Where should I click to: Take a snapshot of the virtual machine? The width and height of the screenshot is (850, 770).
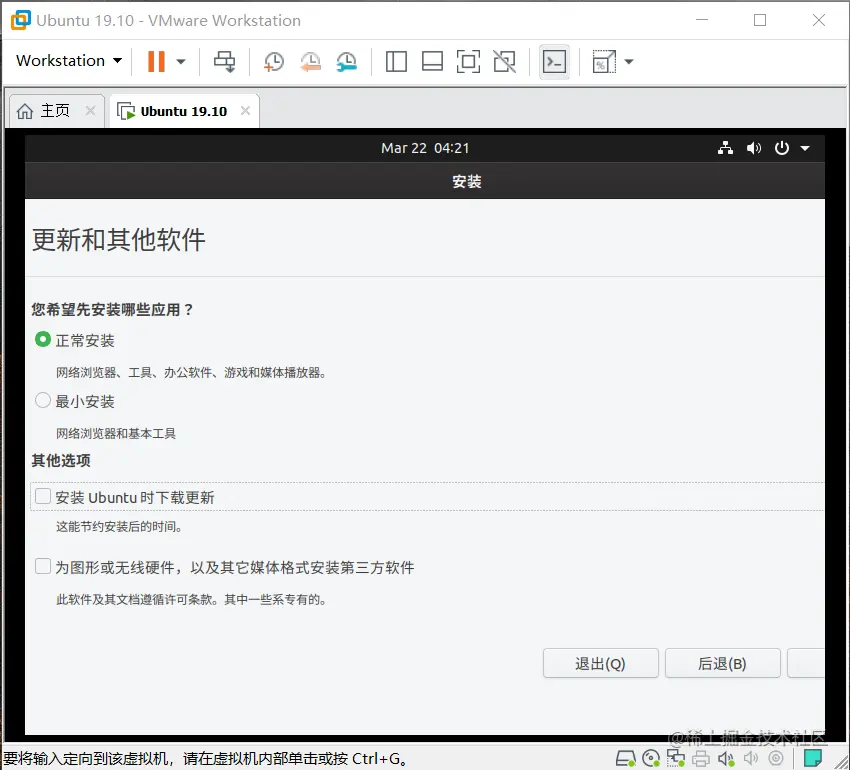(273, 61)
